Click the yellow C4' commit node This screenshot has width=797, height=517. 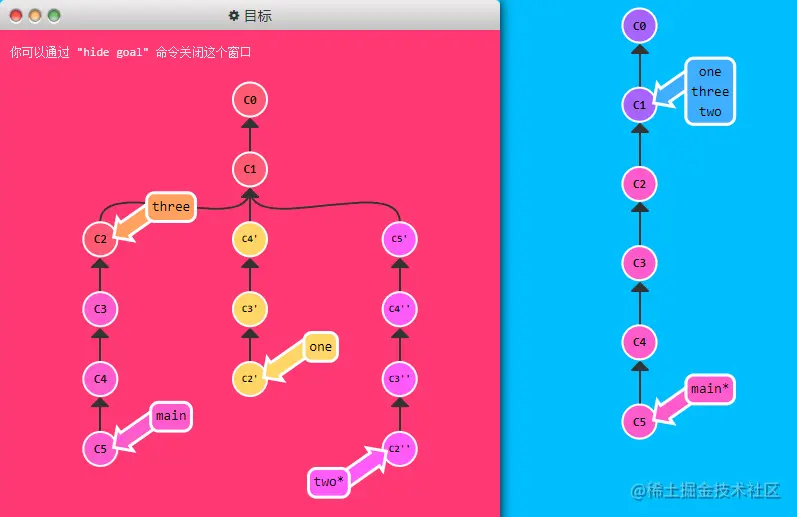250,239
